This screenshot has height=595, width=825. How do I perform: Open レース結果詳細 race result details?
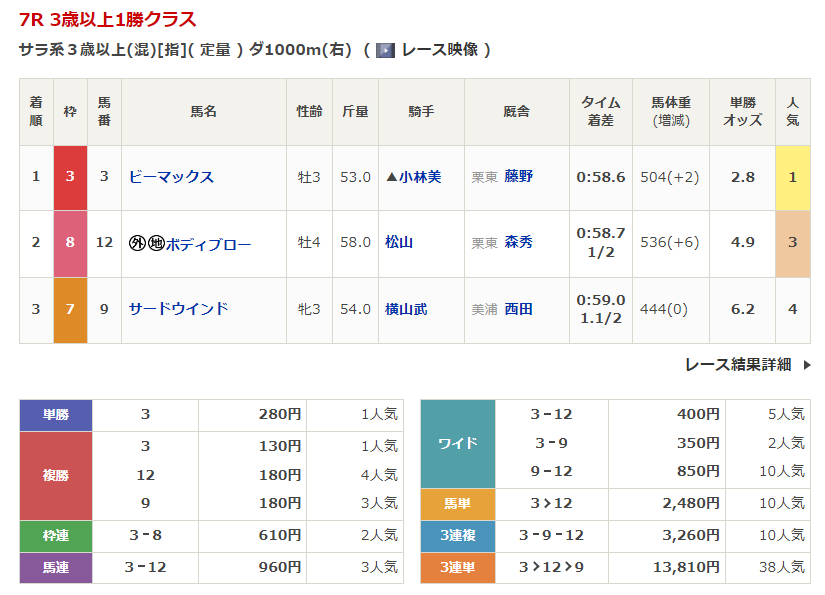point(738,365)
